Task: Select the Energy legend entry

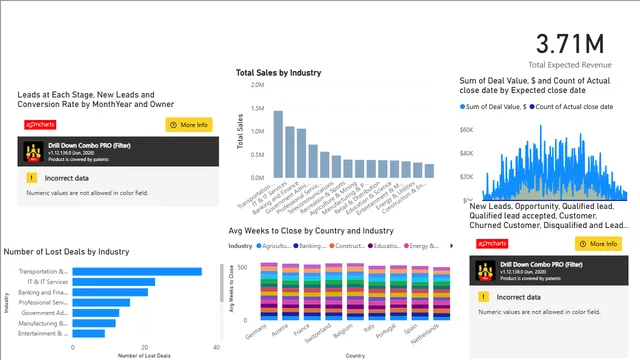Action: [x=421, y=246]
